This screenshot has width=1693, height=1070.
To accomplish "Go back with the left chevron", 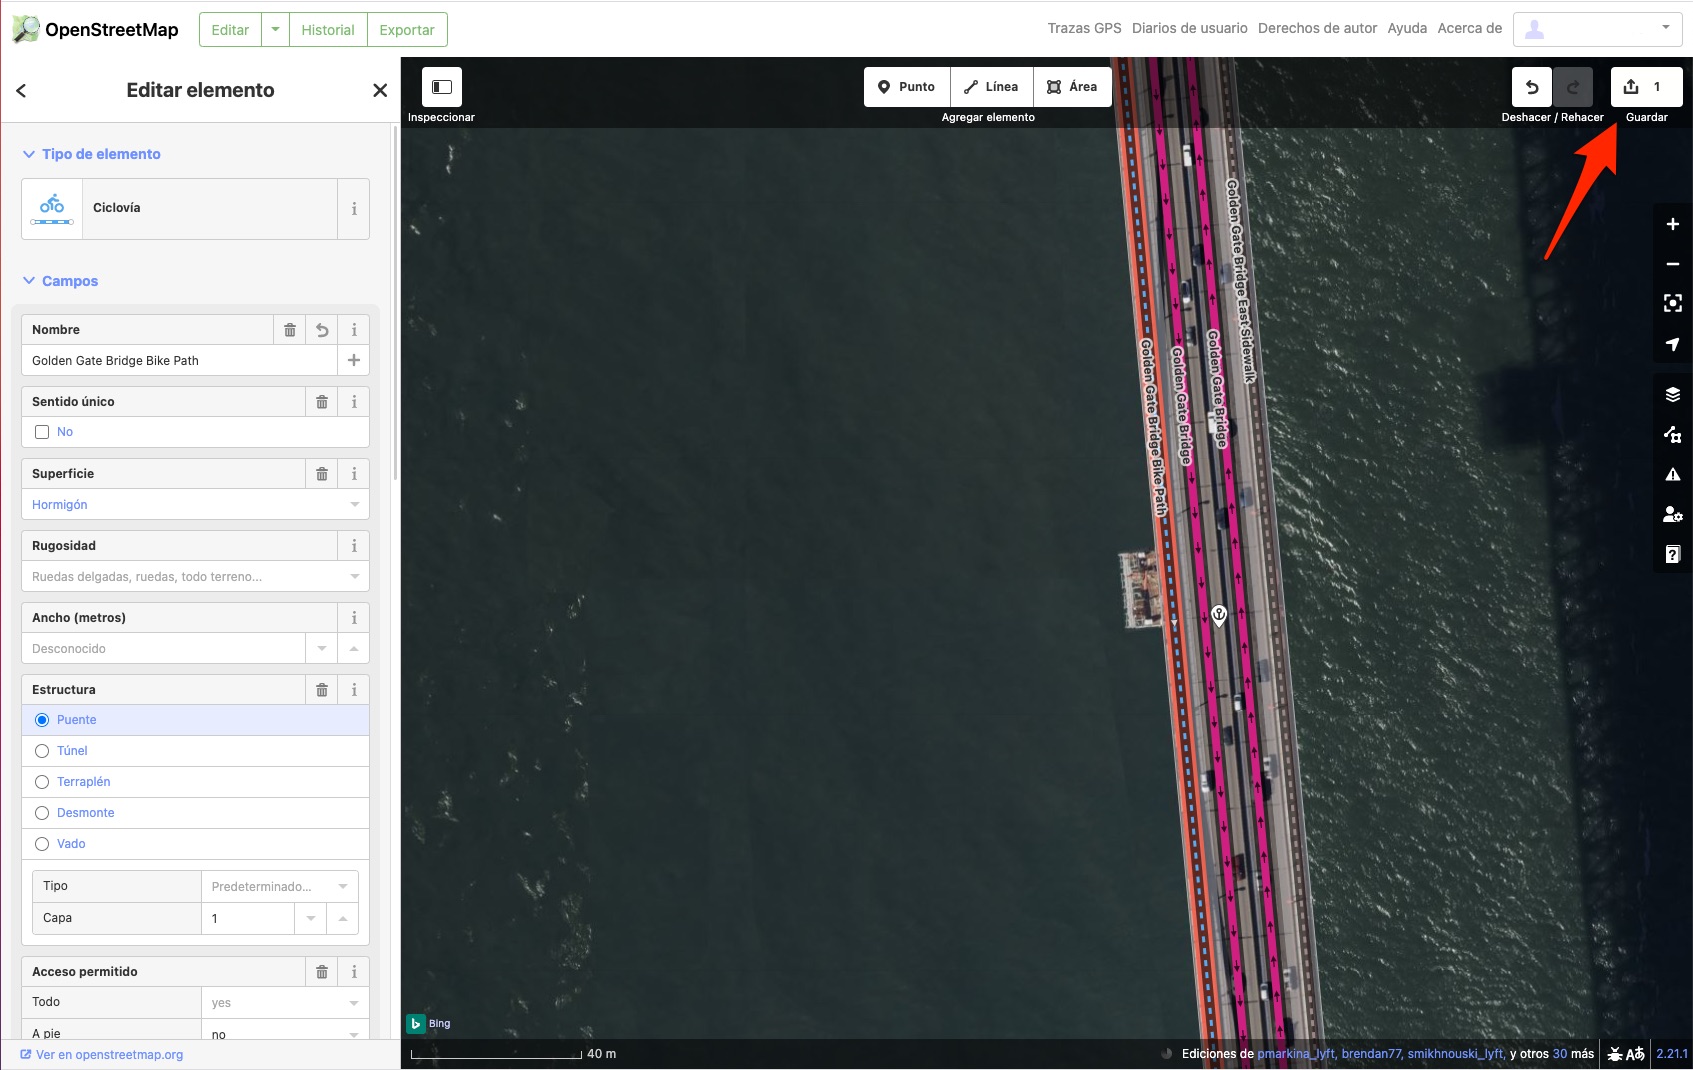I will tap(21, 90).
